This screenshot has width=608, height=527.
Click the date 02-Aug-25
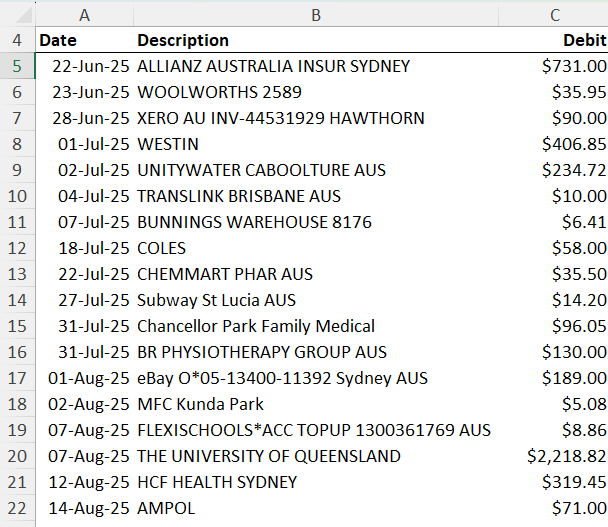[x=85, y=404]
